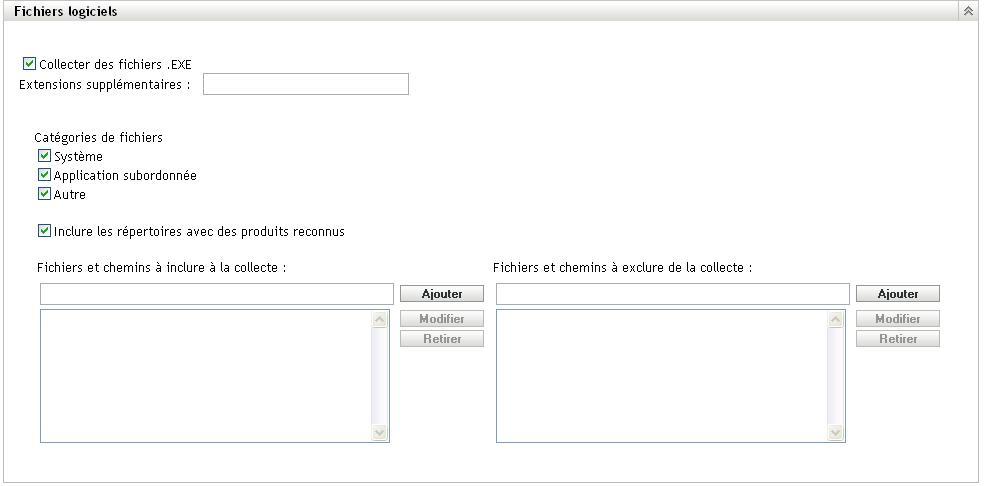Viewport: 984px width, 486px height.
Task: Click Ajouter for excluded files
Action: point(897,294)
